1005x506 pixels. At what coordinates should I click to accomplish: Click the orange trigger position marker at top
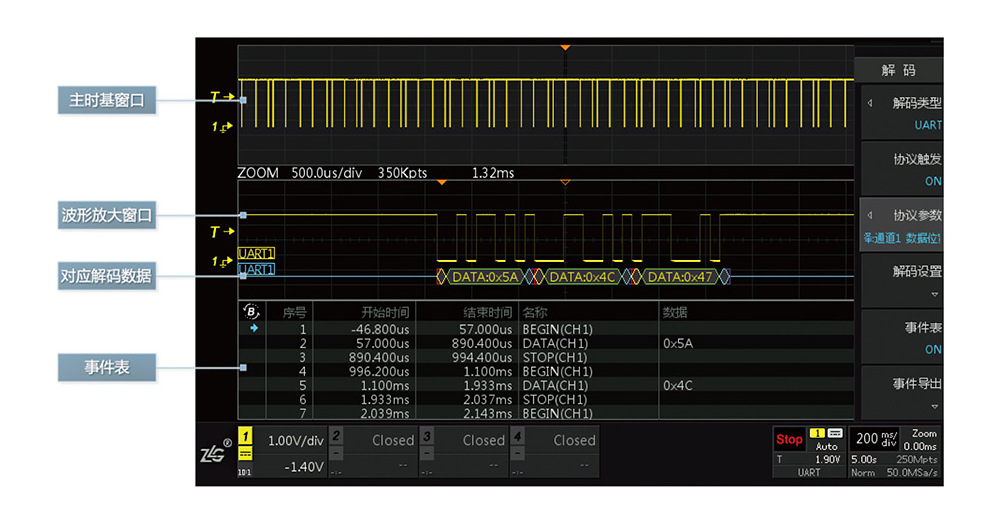(565, 48)
